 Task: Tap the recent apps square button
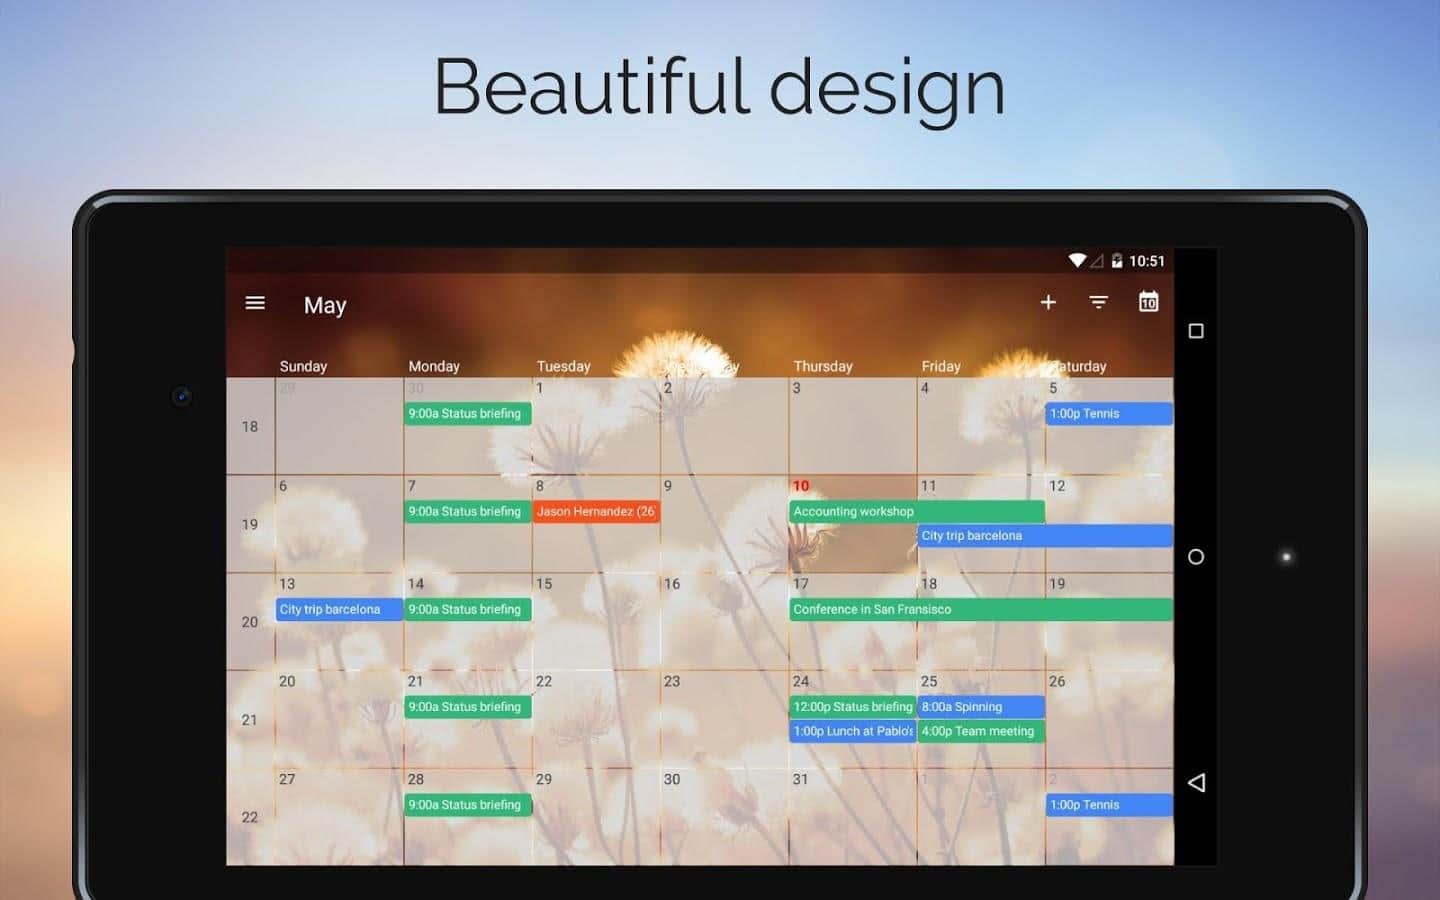tap(1195, 331)
